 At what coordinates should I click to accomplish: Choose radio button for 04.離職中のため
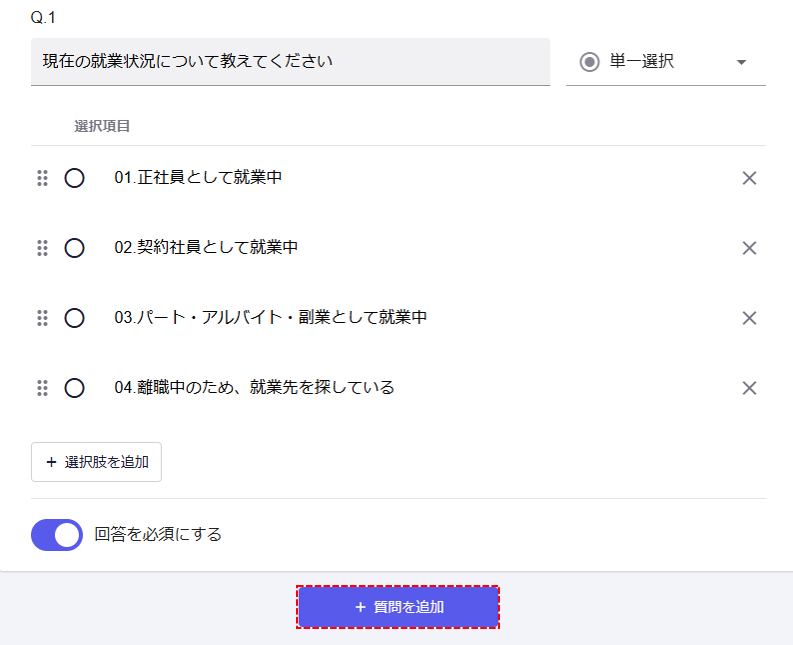click(x=74, y=388)
